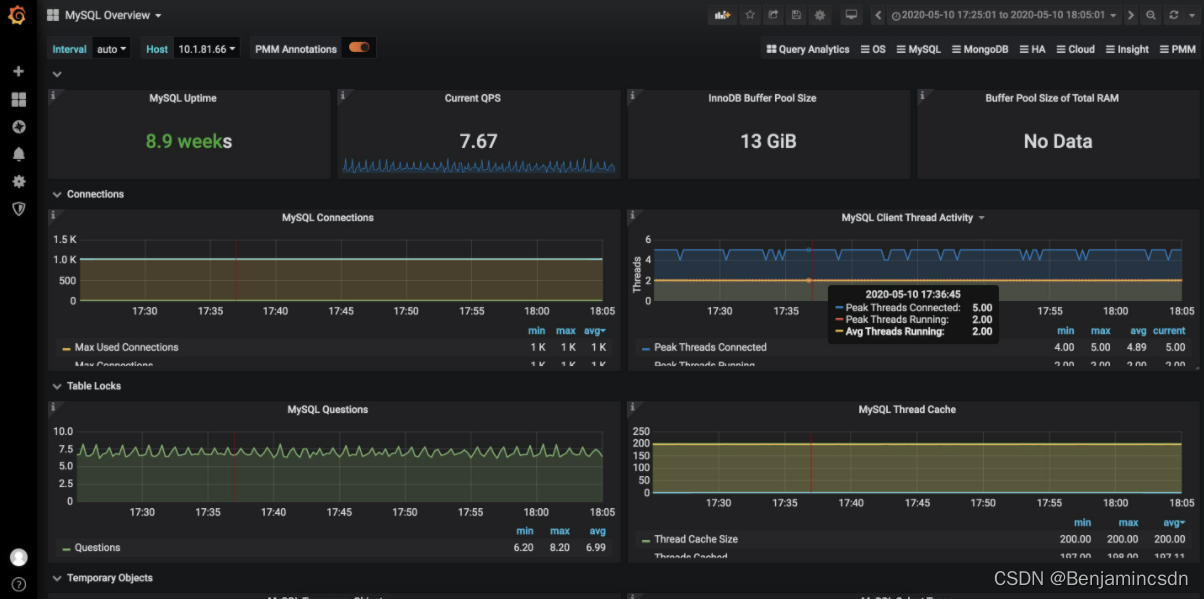Open the time range picker
The height and width of the screenshot is (599, 1204).
tap(1003, 15)
